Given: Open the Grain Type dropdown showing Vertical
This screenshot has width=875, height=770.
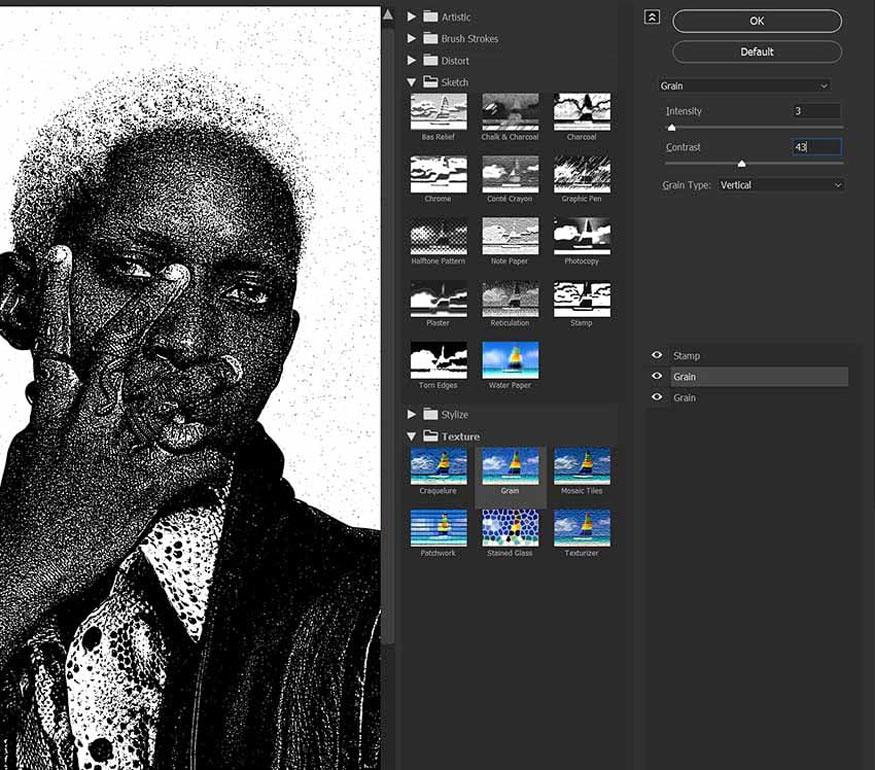Looking at the screenshot, I should coord(781,185).
